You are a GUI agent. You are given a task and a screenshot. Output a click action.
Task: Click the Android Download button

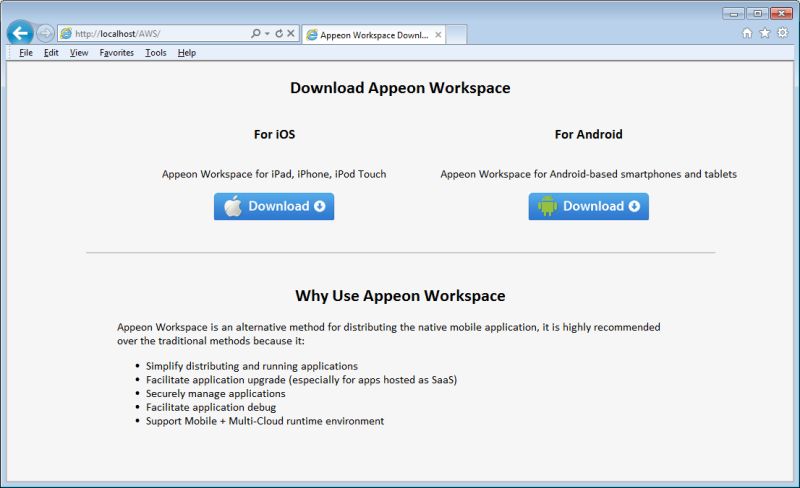tap(589, 206)
